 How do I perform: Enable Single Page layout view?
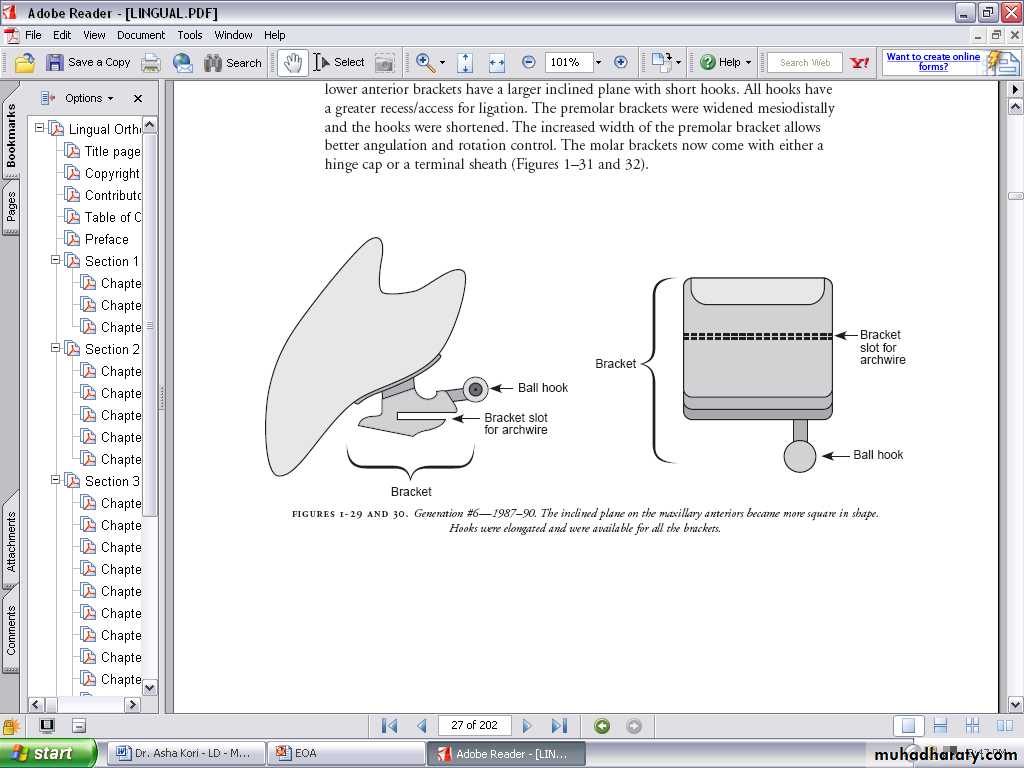tap(908, 726)
